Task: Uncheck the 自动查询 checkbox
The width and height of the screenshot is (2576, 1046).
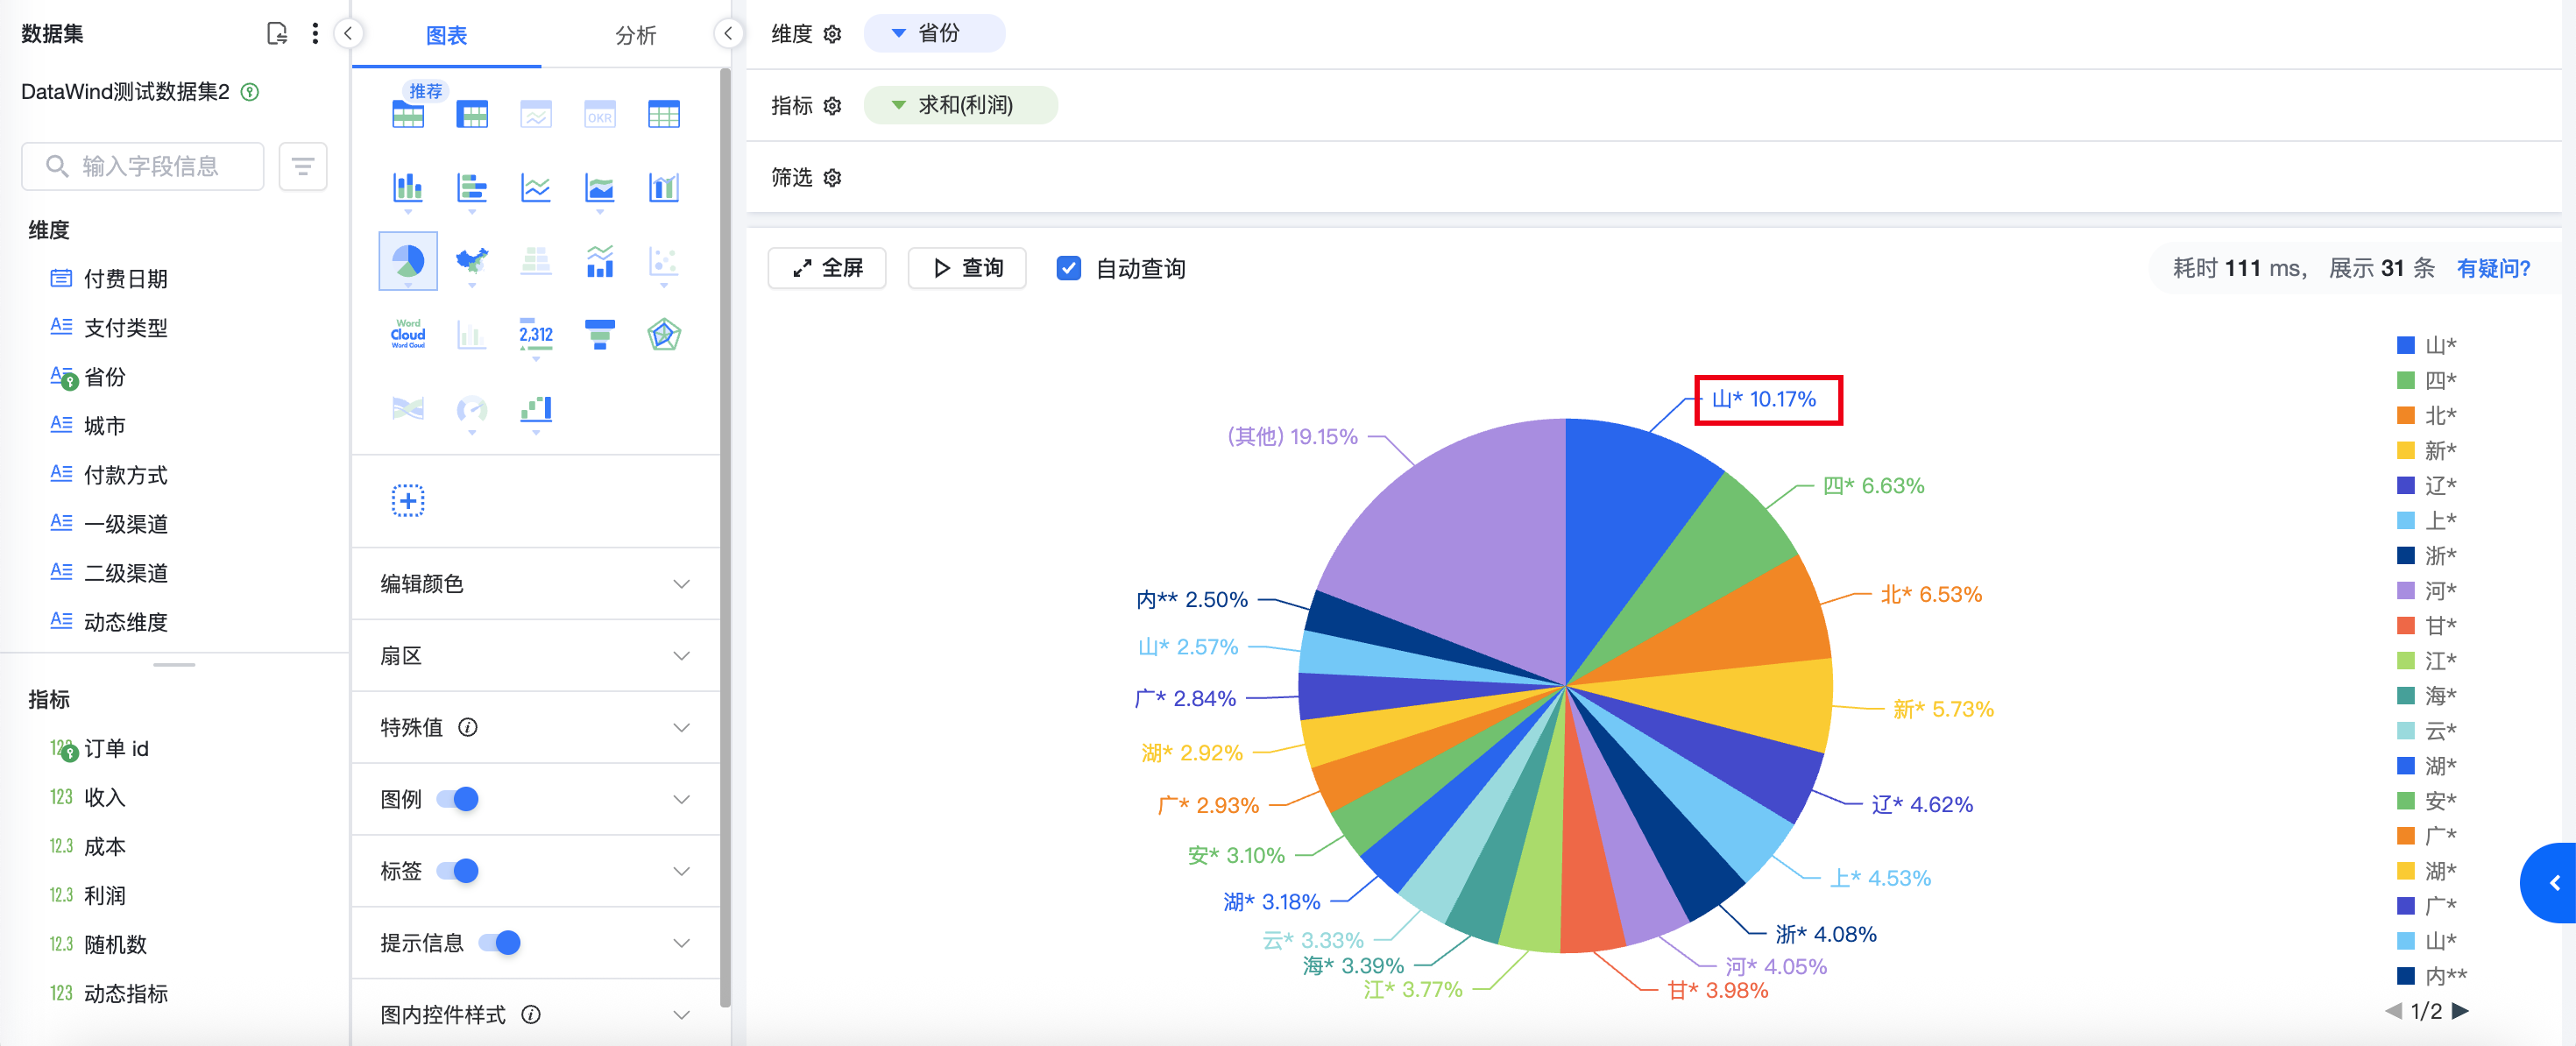Action: (x=1068, y=268)
